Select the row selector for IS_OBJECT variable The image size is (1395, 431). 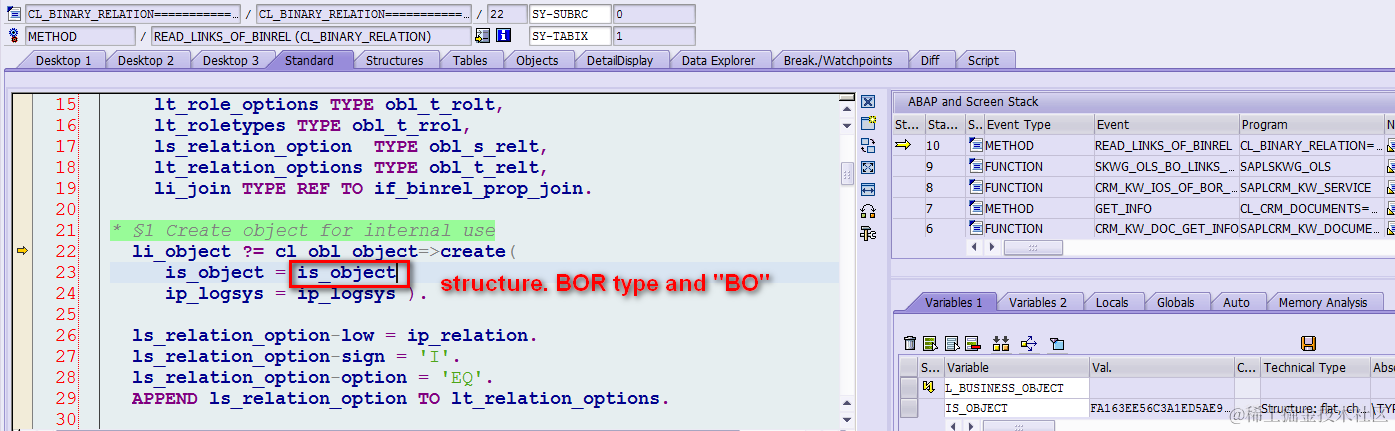click(x=909, y=408)
